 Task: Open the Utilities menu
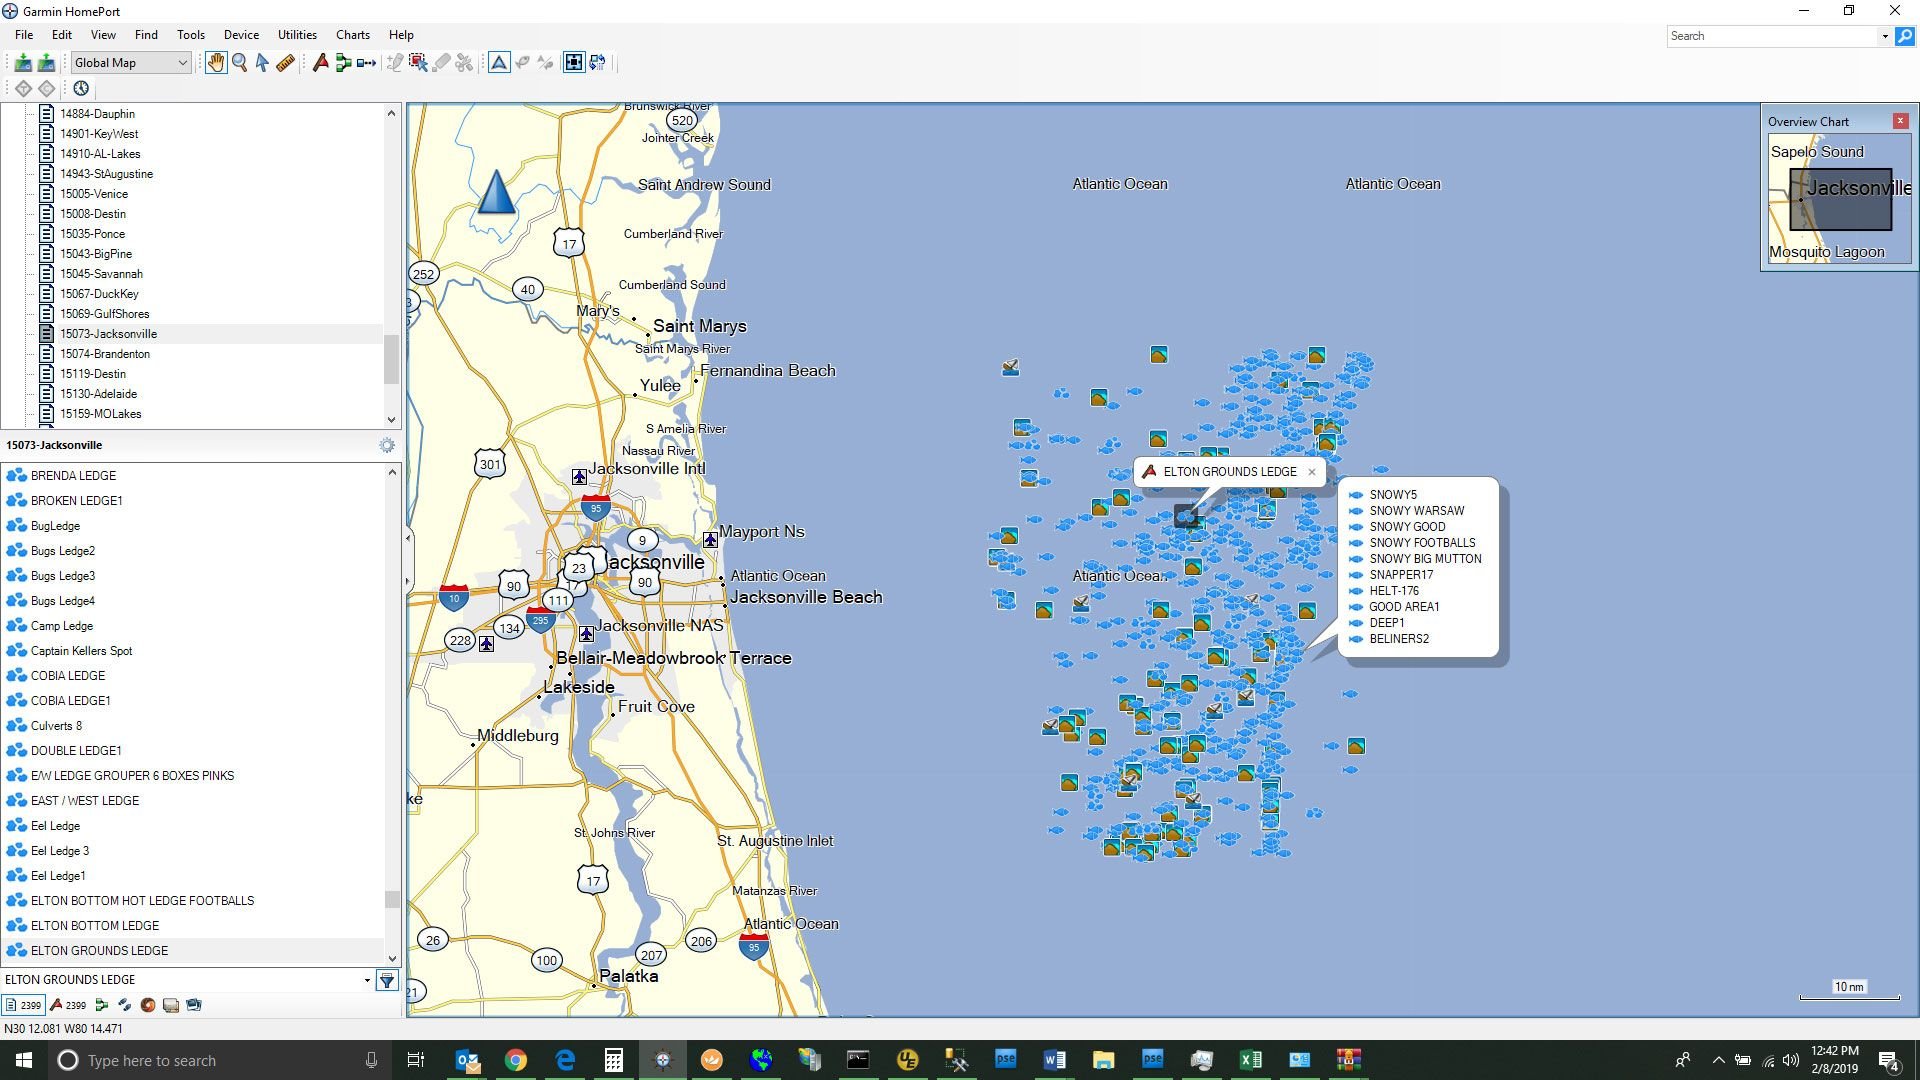pos(297,35)
